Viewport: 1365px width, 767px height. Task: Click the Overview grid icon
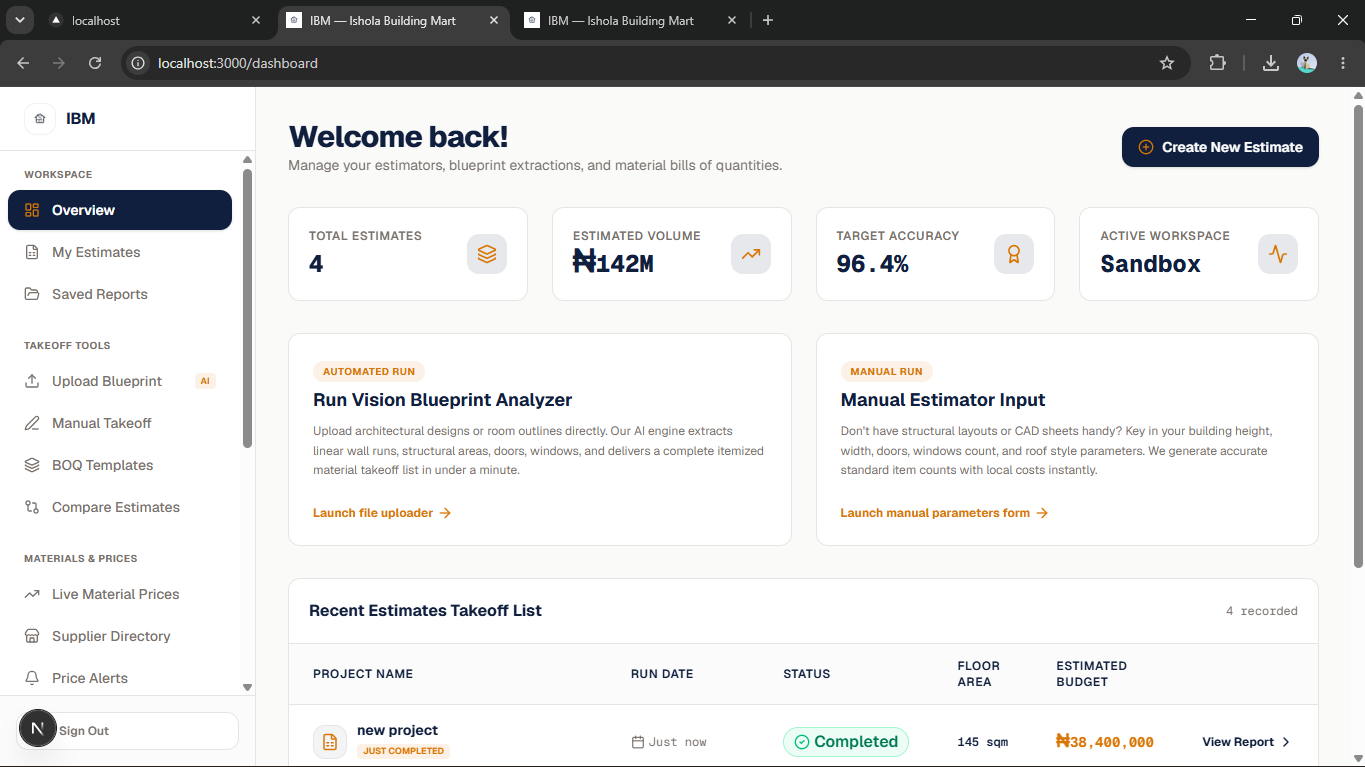32,210
